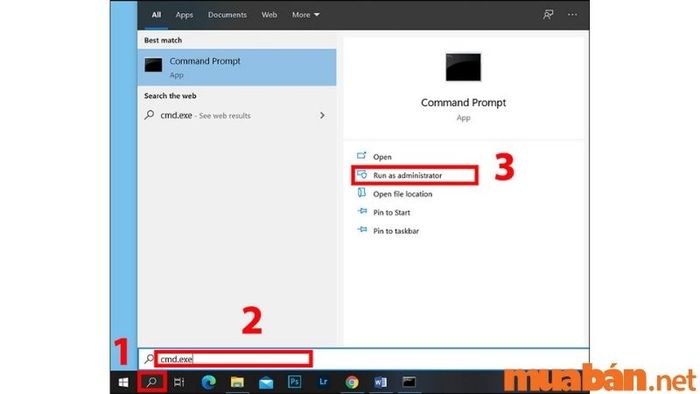Screen dimensions: 700x394
Task: Expand the cmd.exe web results chevron
Action: (322, 116)
